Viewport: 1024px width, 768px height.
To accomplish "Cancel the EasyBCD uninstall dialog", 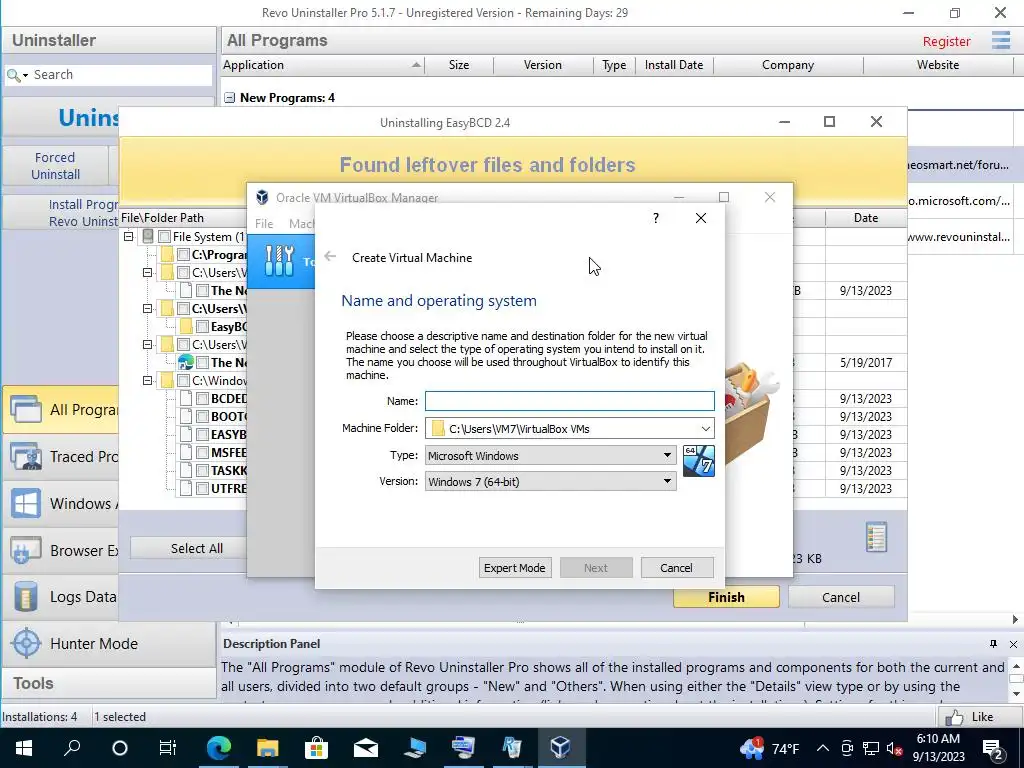I will click(840, 597).
